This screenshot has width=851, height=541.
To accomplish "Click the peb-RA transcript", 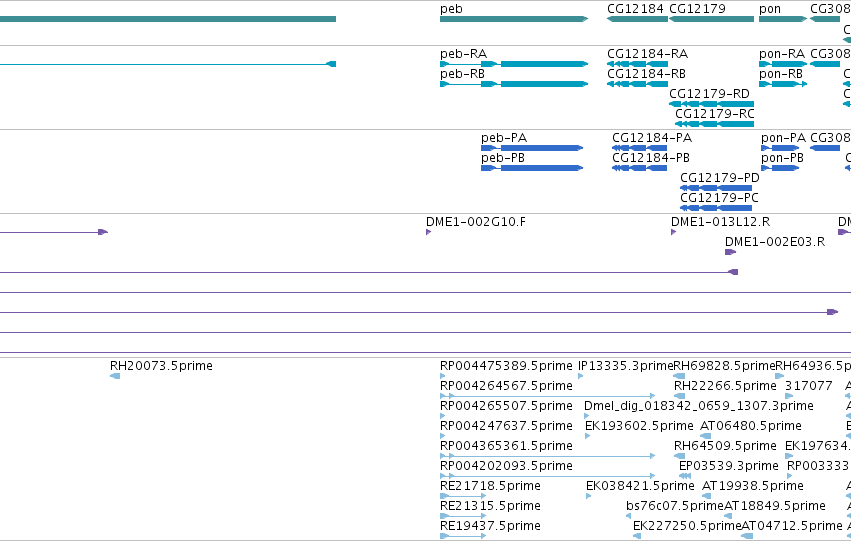I will point(514,64).
